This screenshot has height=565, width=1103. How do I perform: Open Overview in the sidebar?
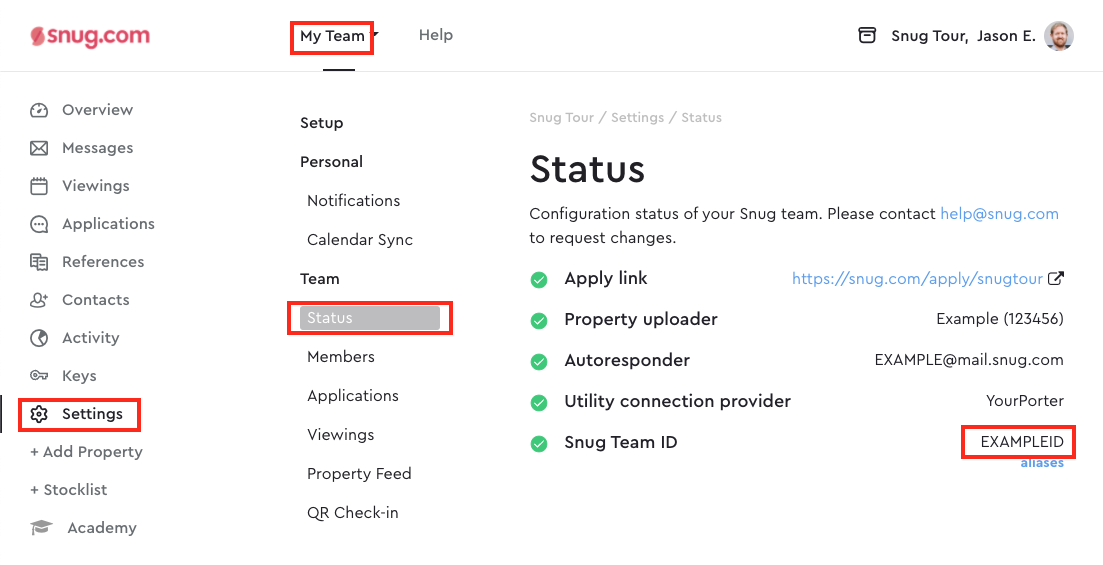(x=97, y=110)
